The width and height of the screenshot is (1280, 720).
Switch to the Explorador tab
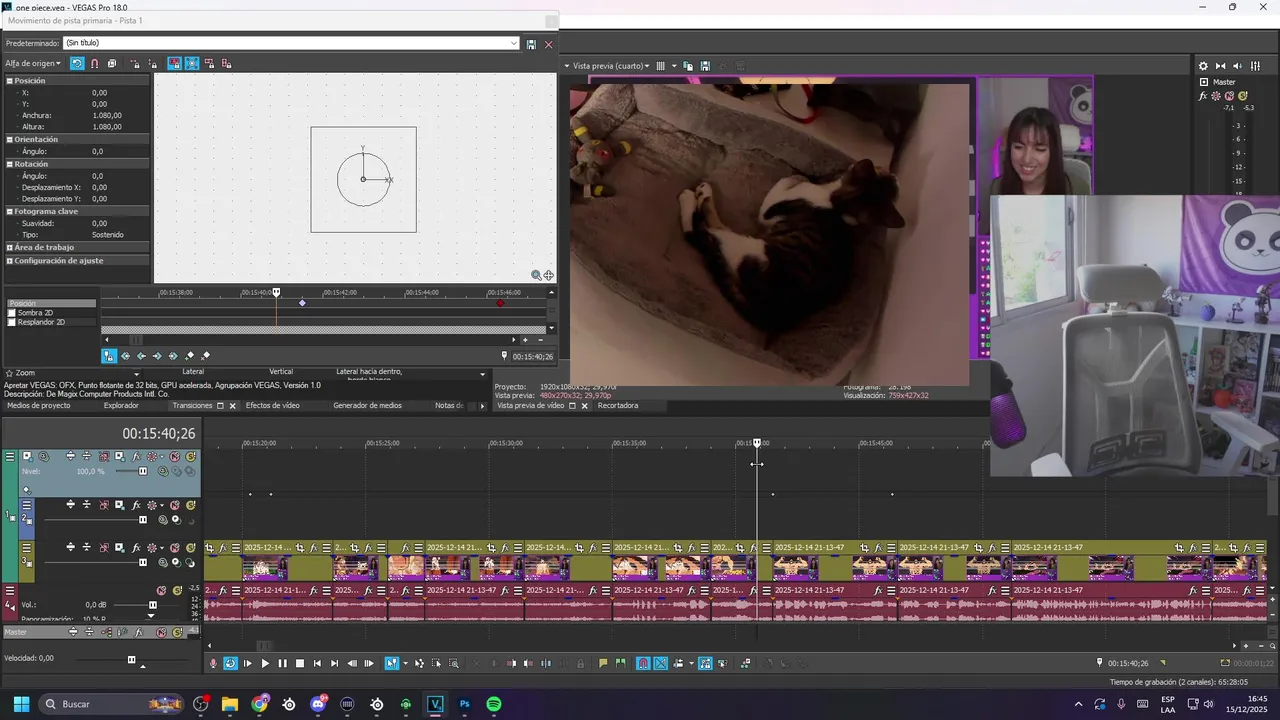coord(121,406)
